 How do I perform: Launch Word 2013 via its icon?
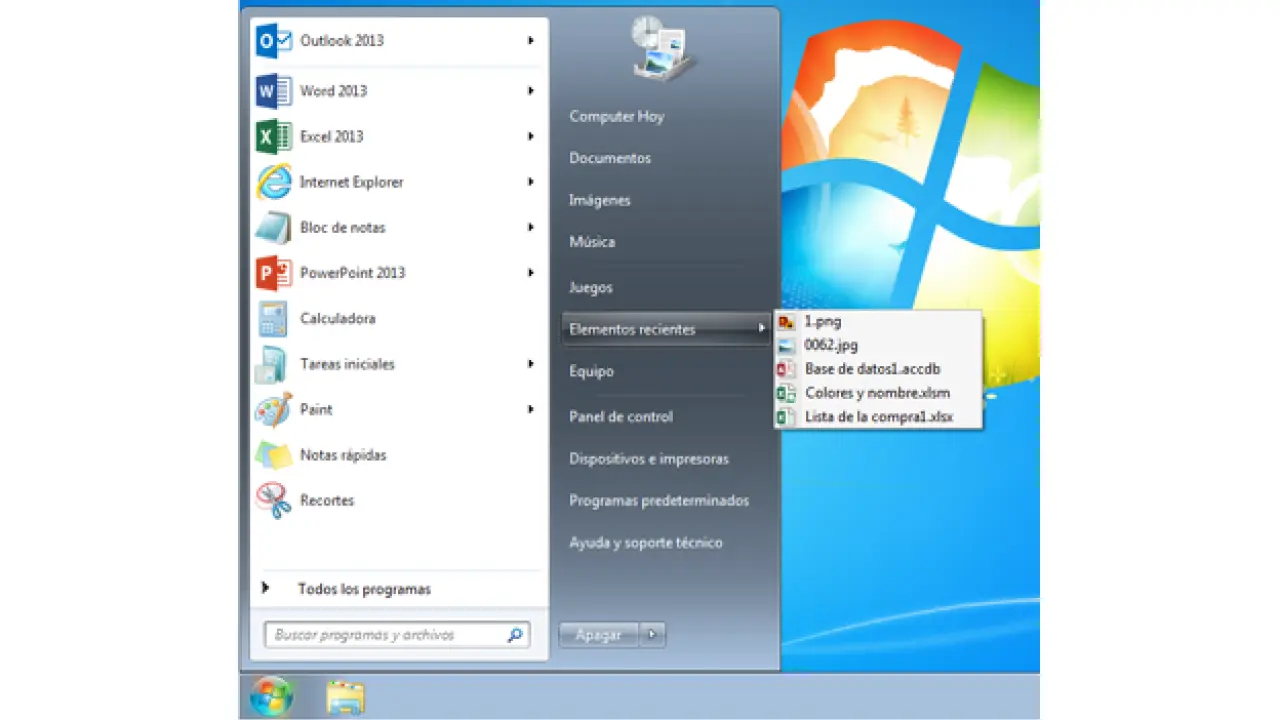tap(273, 91)
